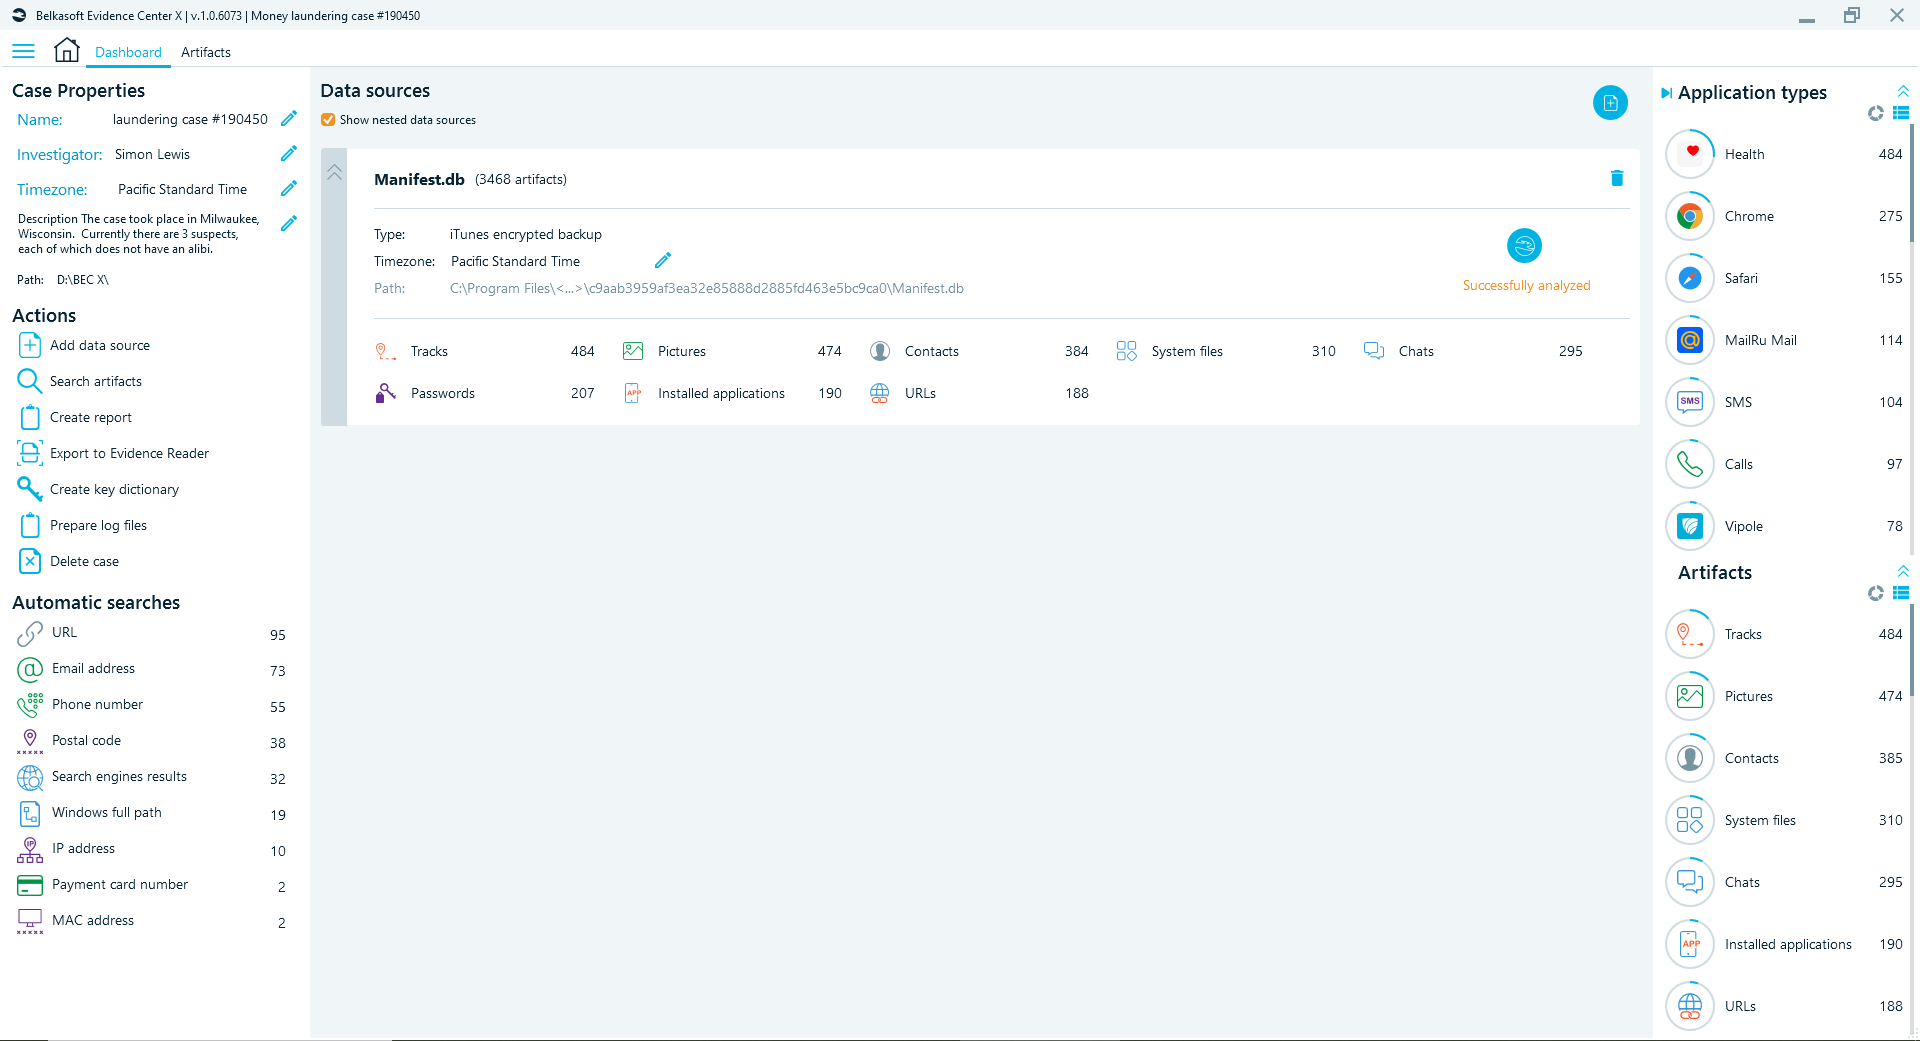Switch Application types to list view

click(1901, 113)
